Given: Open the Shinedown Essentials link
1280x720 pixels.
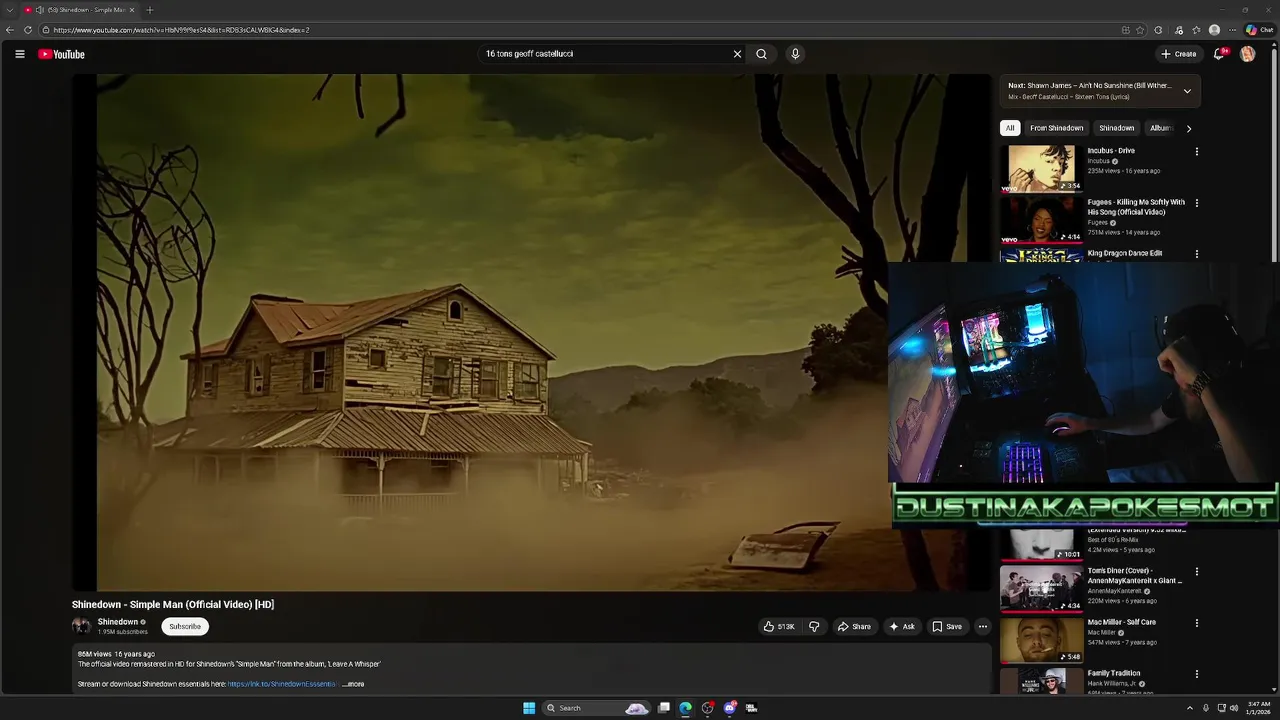Looking at the screenshot, I should click(282, 684).
